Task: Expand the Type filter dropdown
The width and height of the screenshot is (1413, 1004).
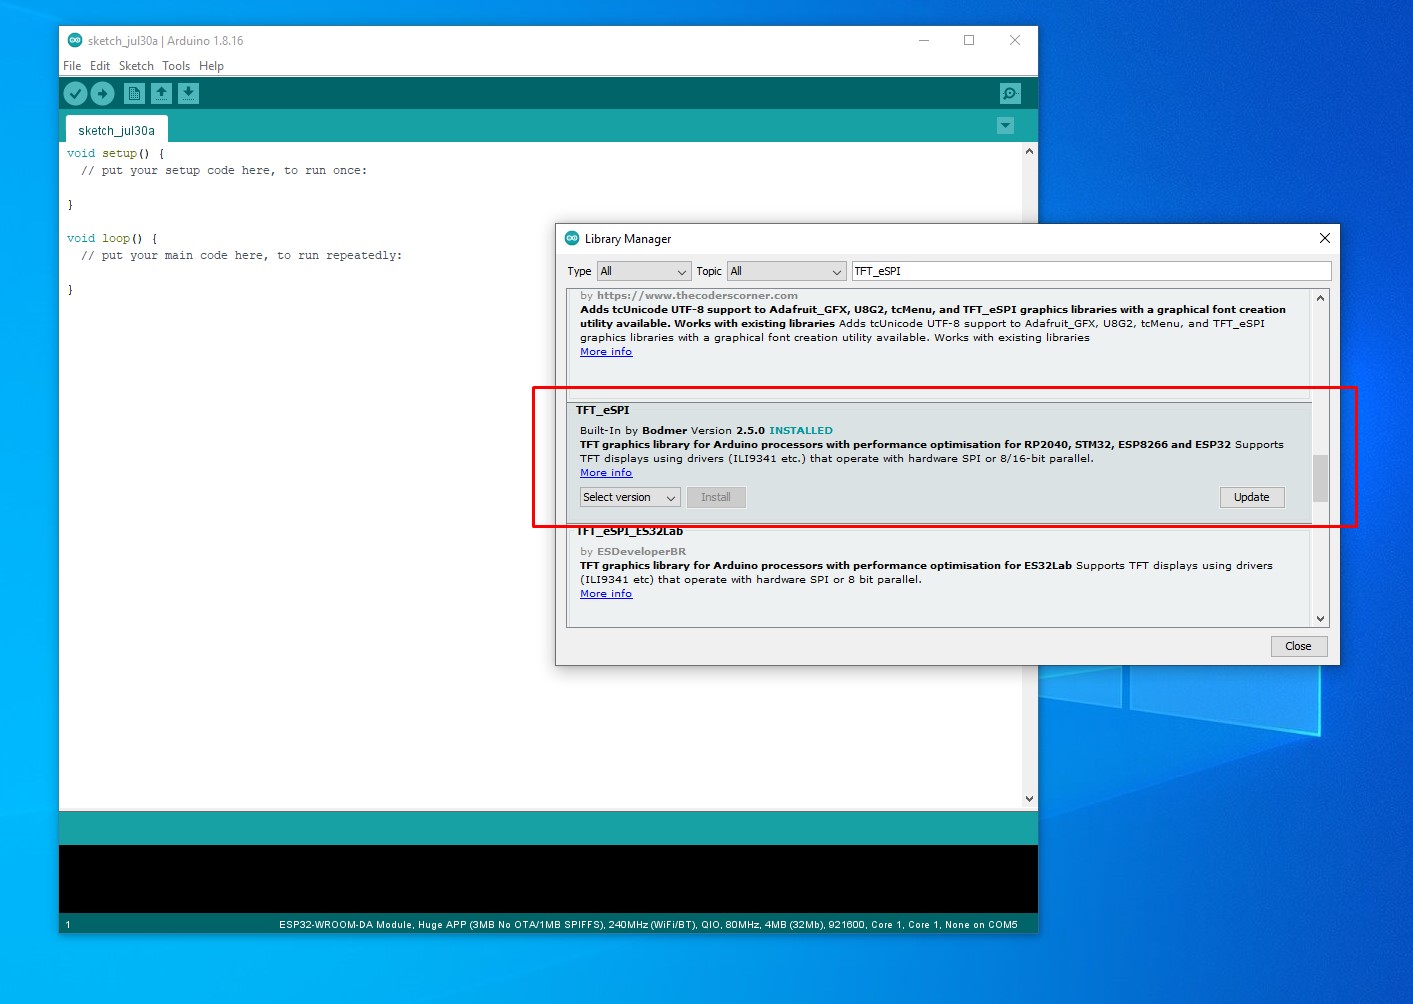Action: click(x=644, y=271)
